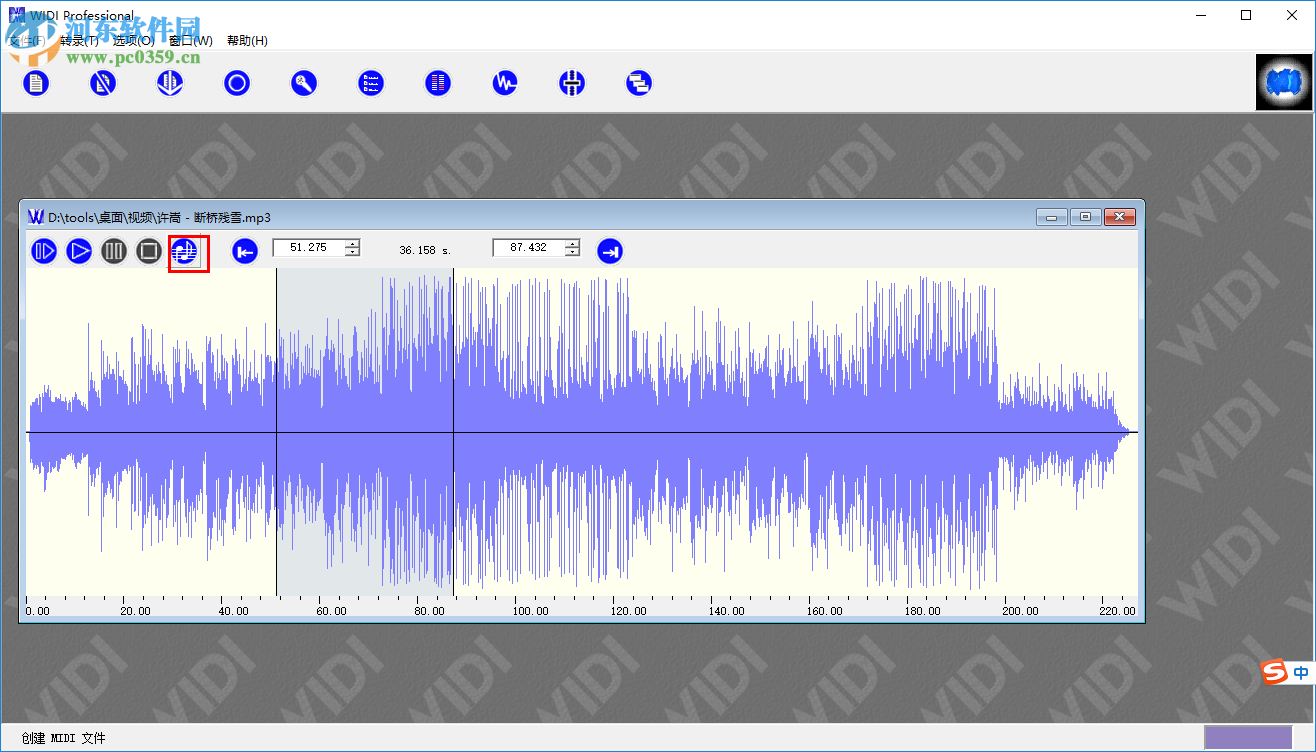Decrease the 87.432 end time with the stepper
Viewport: 1316px width, 752px height.
(570, 252)
